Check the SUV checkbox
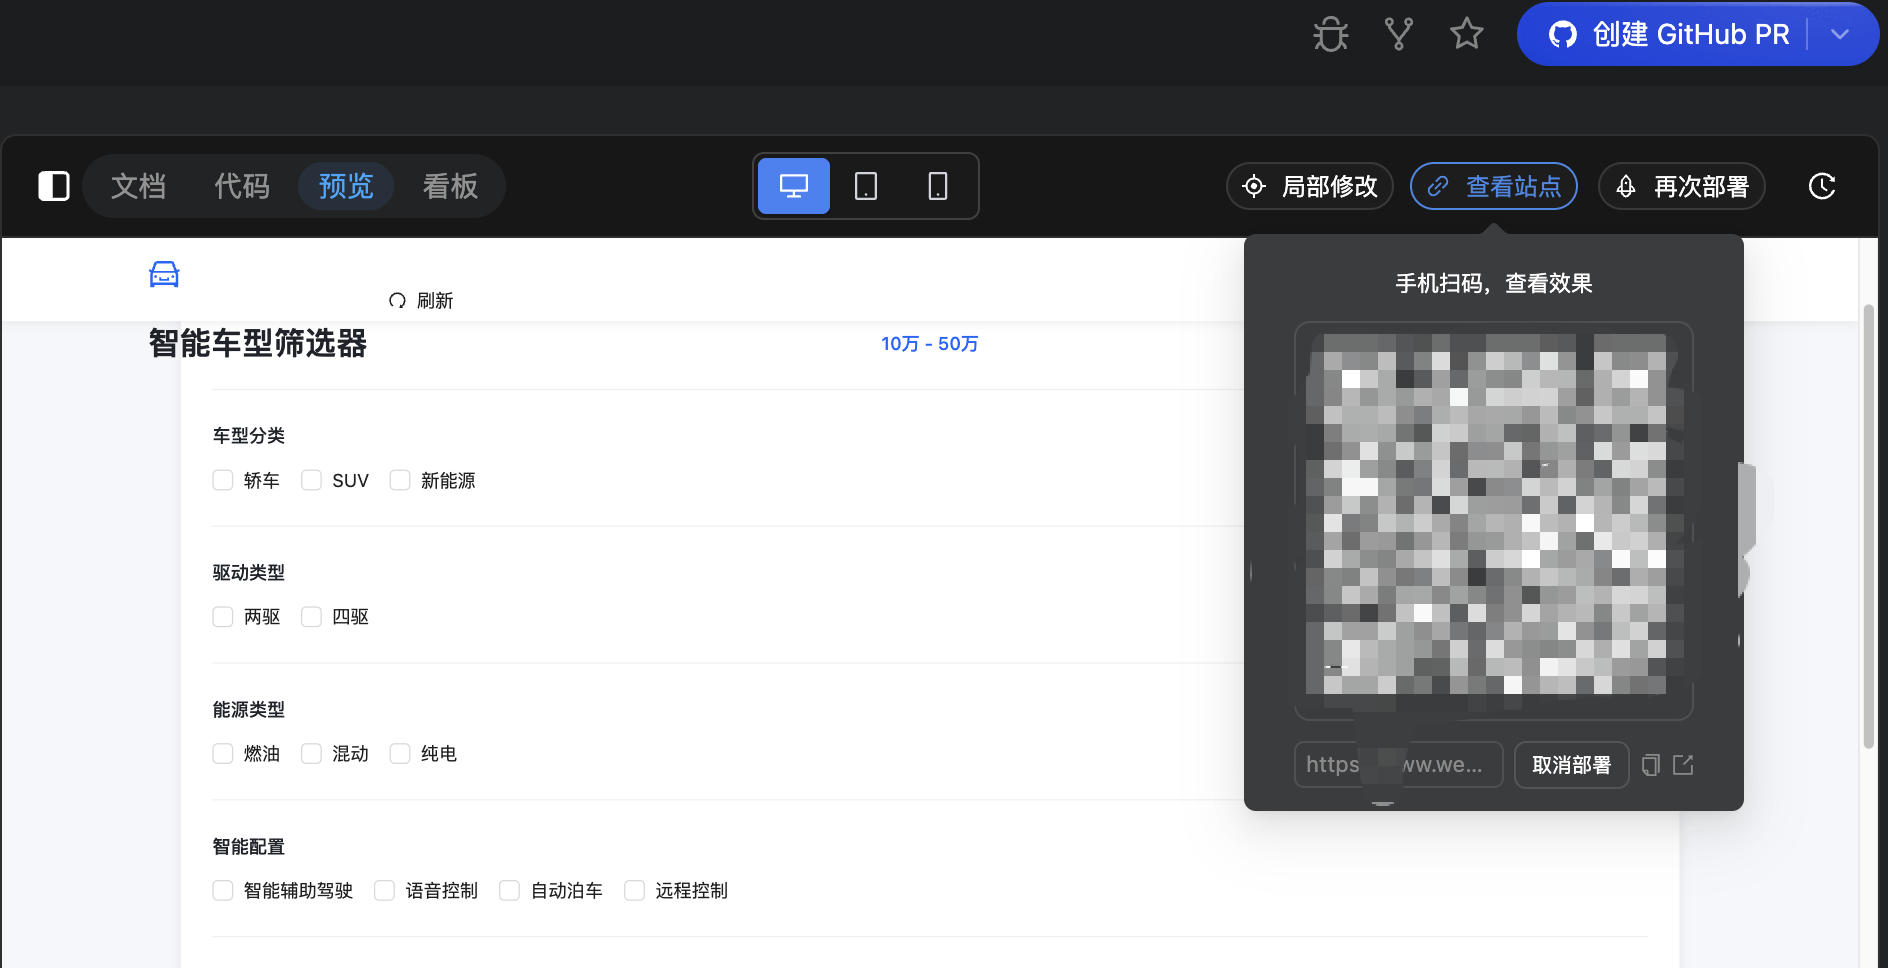This screenshot has width=1888, height=968. coord(312,480)
